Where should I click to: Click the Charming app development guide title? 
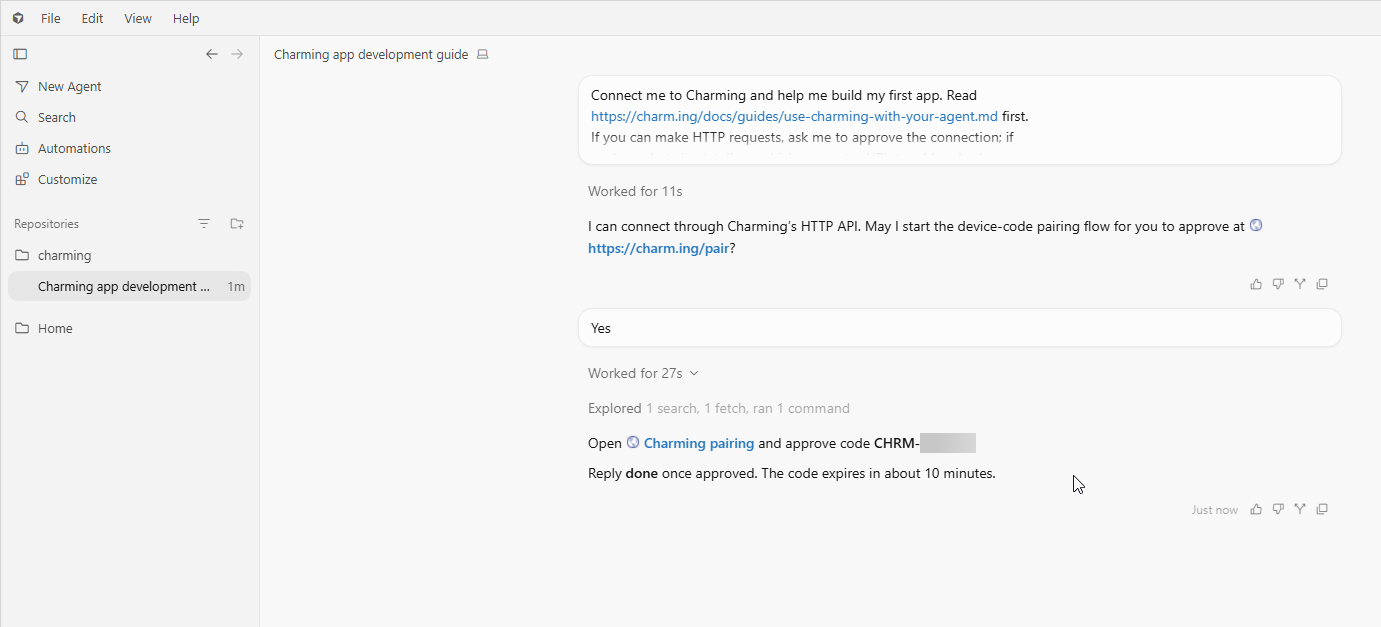click(371, 54)
